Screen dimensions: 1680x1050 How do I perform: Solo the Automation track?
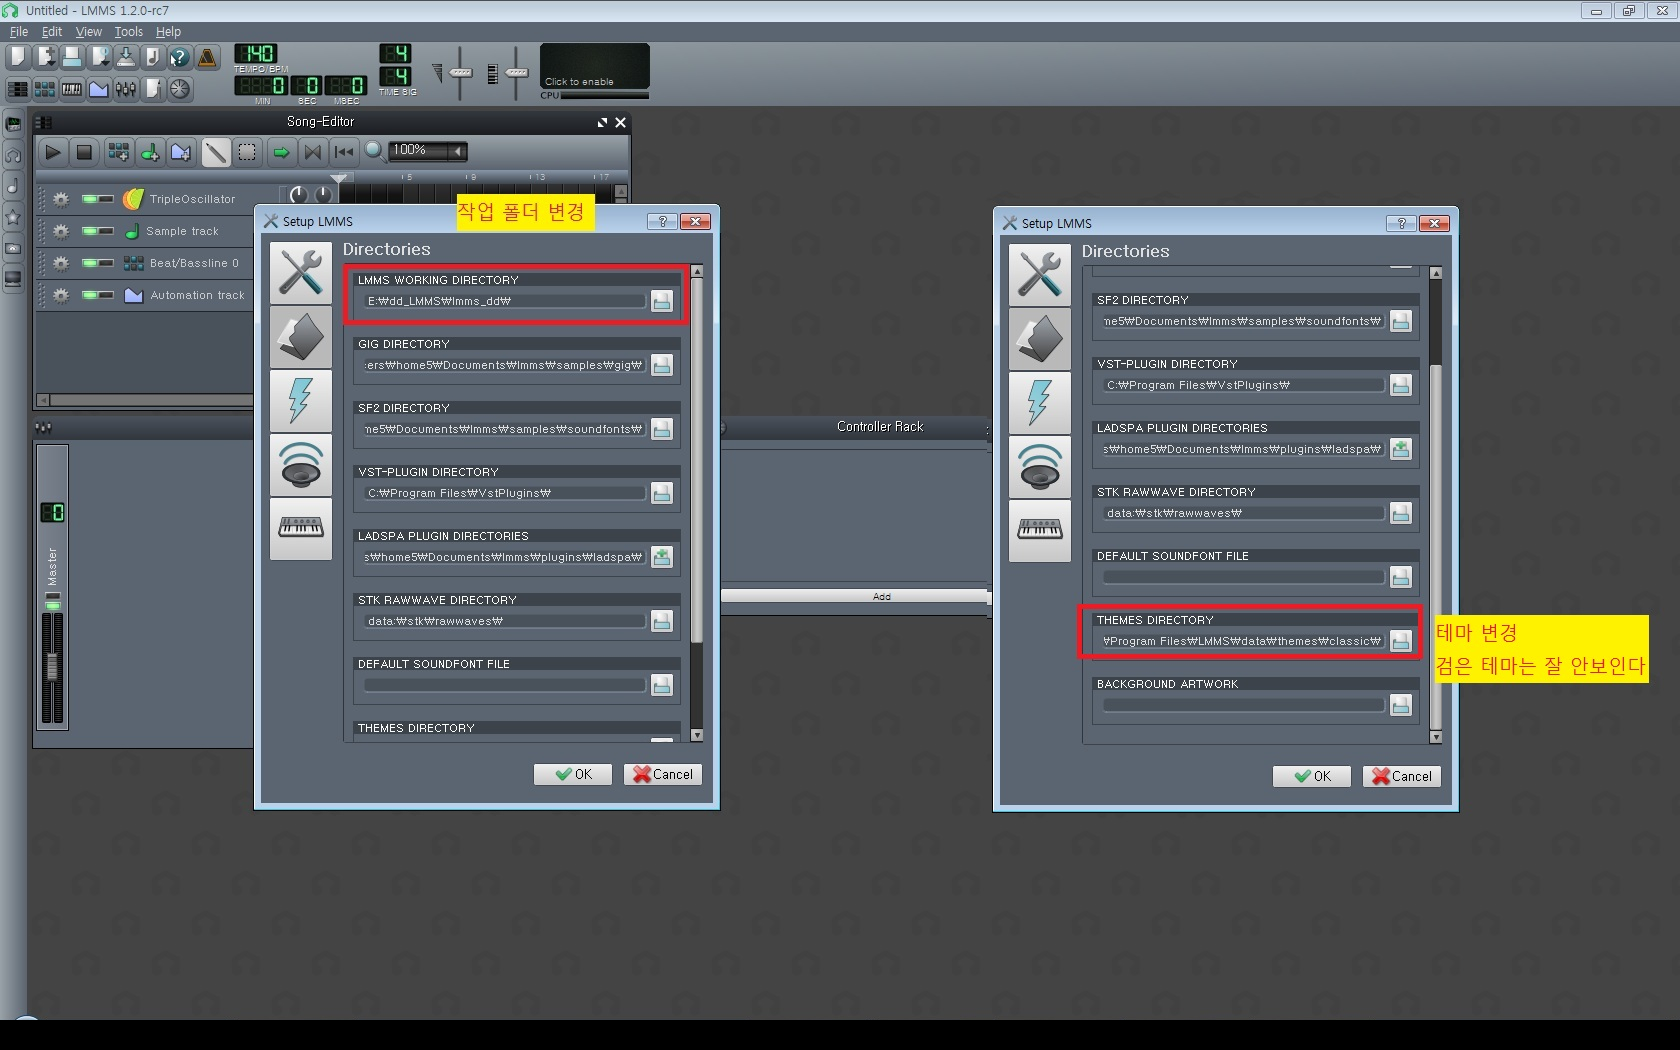107,295
